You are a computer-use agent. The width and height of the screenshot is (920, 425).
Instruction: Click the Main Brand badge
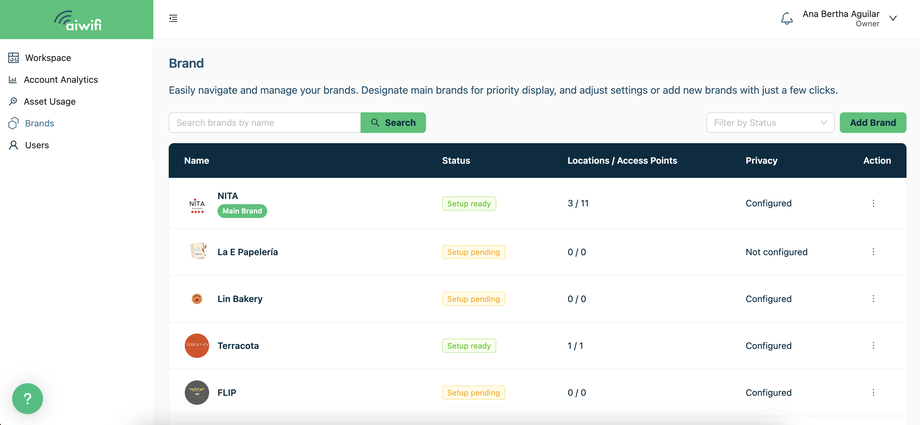pyautogui.click(x=242, y=211)
